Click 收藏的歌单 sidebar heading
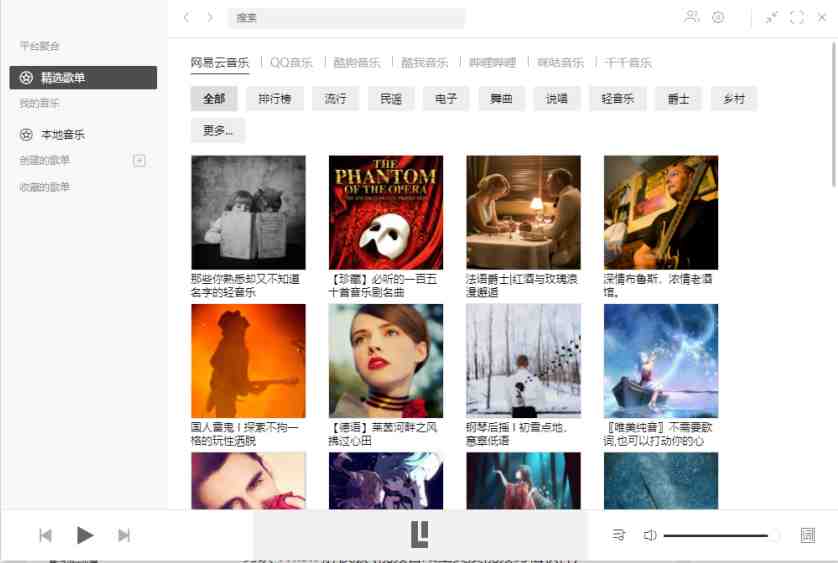Viewport: 838px width, 563px height. tap(44, 187)
